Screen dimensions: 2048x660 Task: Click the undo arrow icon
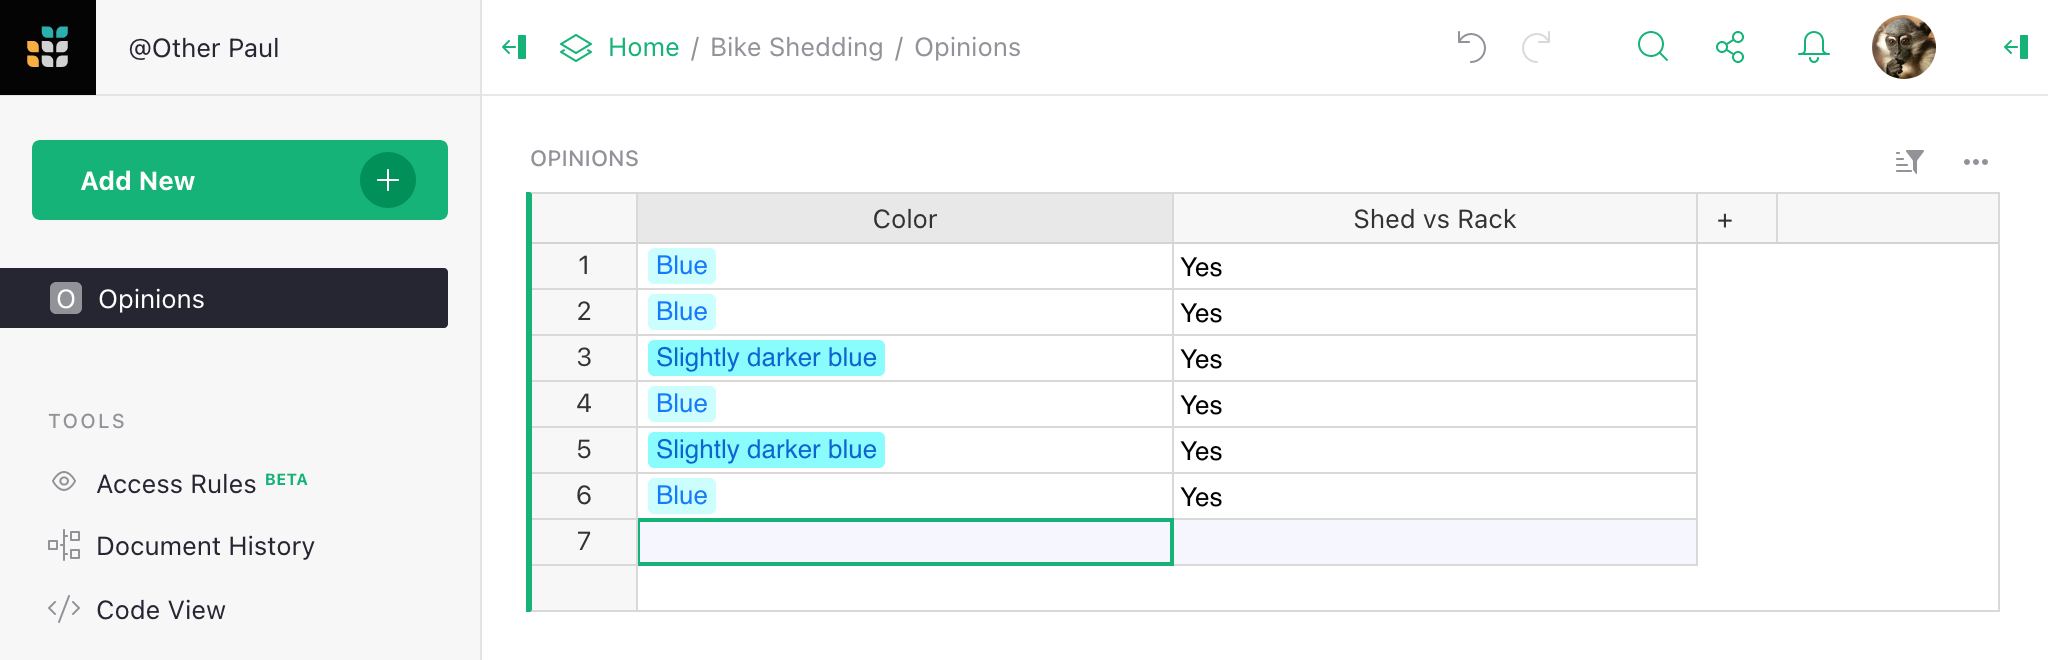1471,47
